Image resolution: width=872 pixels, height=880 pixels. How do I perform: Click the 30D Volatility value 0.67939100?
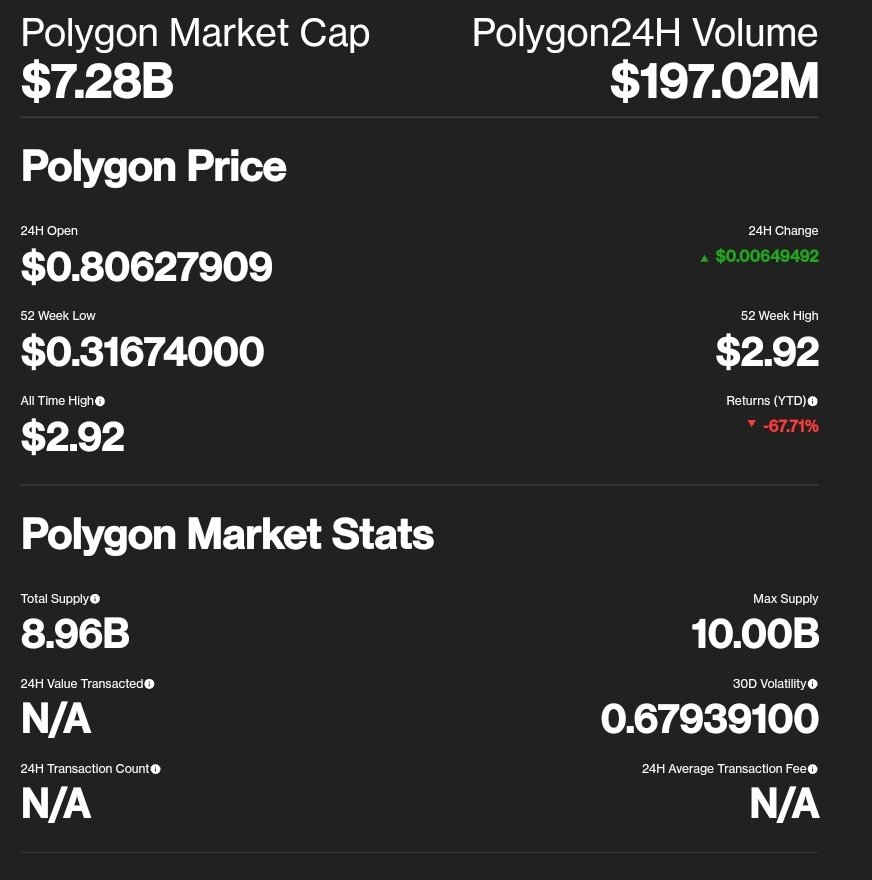tap(710, 719)
